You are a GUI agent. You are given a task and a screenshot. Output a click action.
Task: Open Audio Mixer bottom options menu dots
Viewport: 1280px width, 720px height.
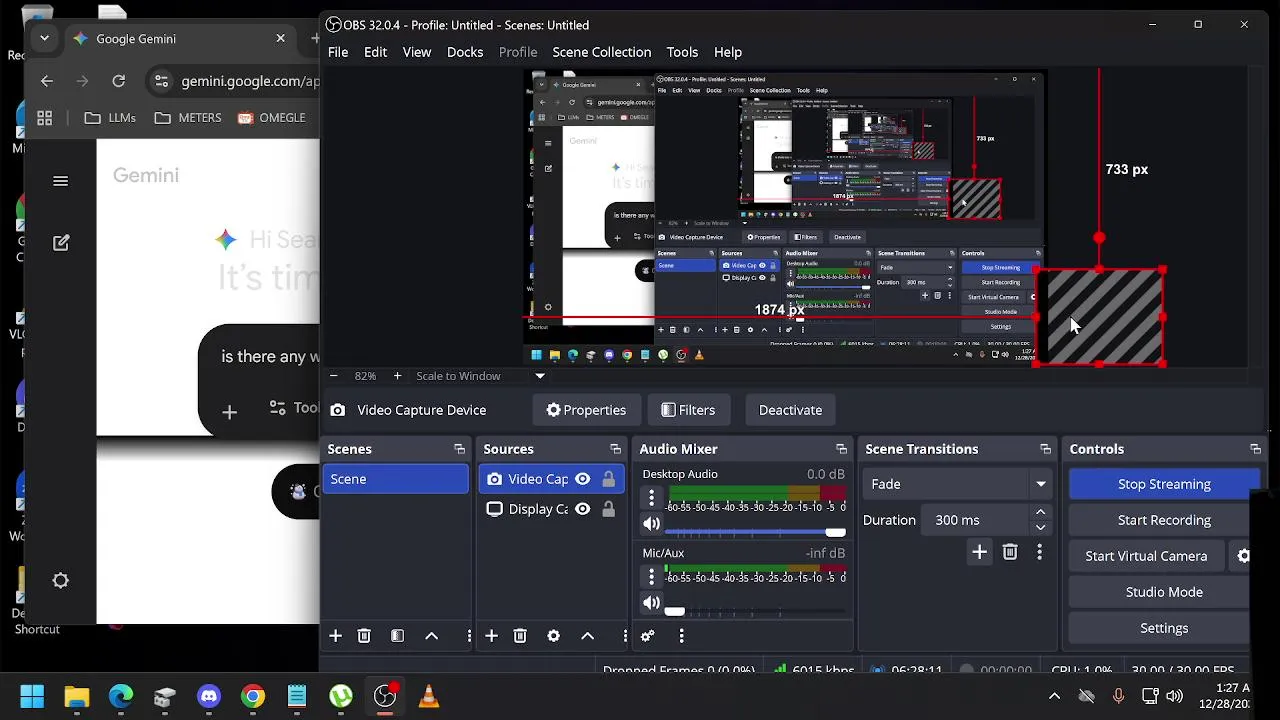click(x=681, y=636)
